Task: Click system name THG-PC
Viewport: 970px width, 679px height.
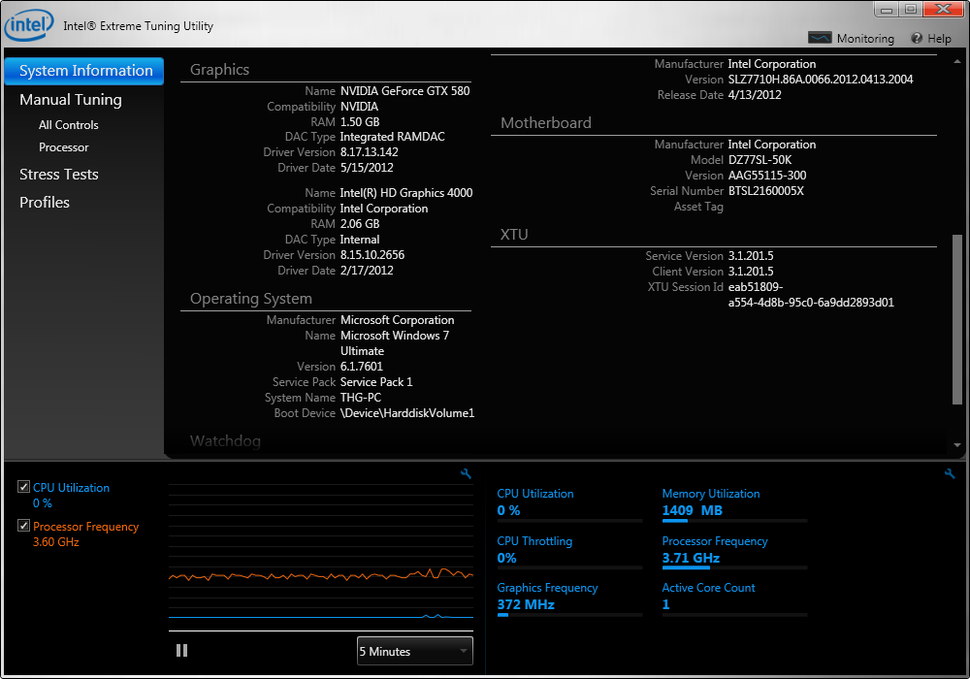Action: (361, 398)
